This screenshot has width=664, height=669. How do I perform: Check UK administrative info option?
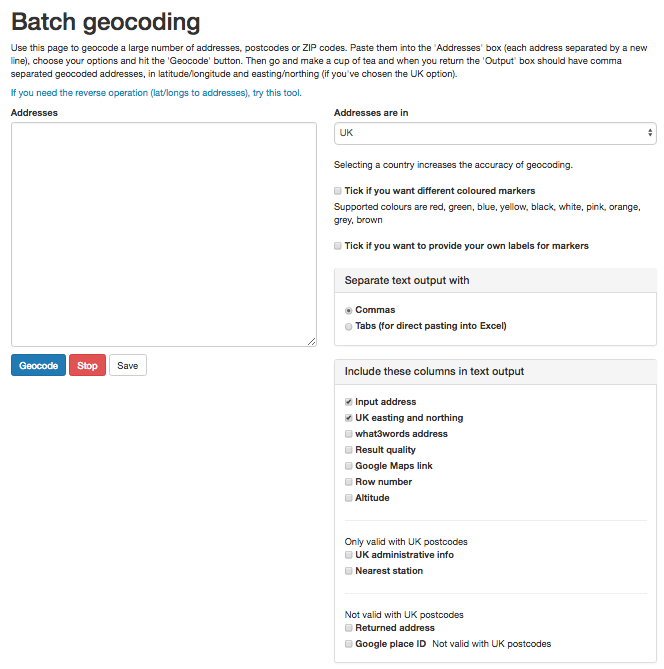coord(349,555)
